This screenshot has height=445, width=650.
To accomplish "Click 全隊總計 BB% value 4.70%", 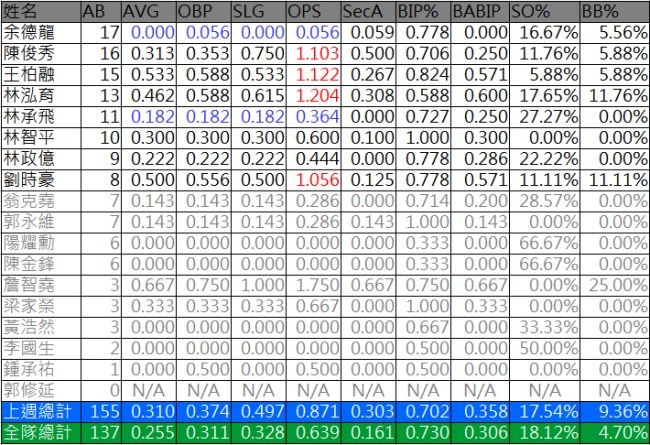I will 623,433.
